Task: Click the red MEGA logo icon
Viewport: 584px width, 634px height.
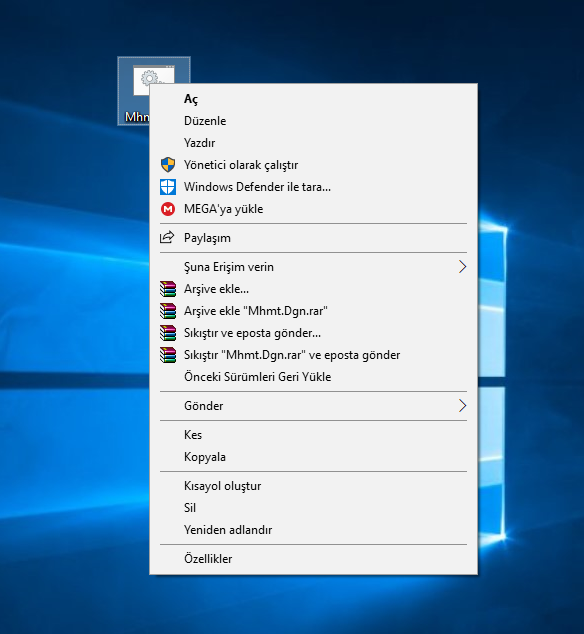Action: [x=168, y=209]
